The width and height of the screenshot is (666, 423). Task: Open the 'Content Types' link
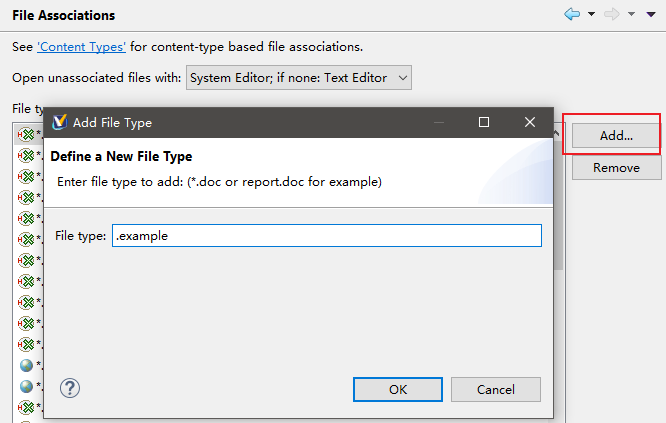pos(82,47)
